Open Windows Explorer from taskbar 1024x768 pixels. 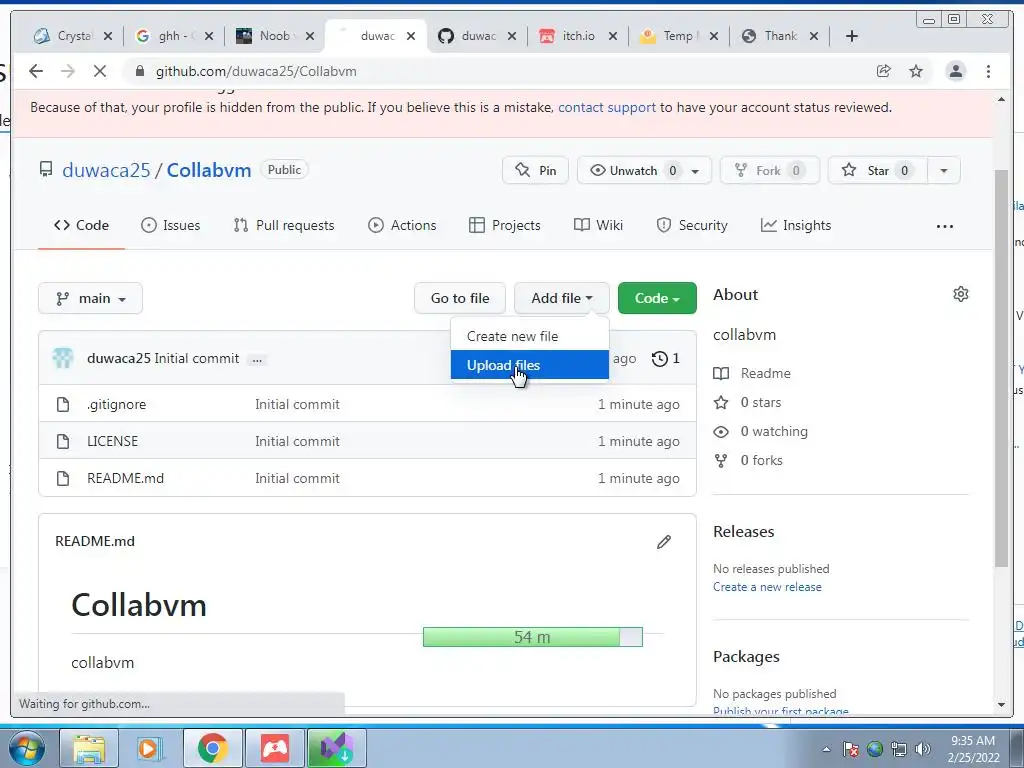click(89, 748)
